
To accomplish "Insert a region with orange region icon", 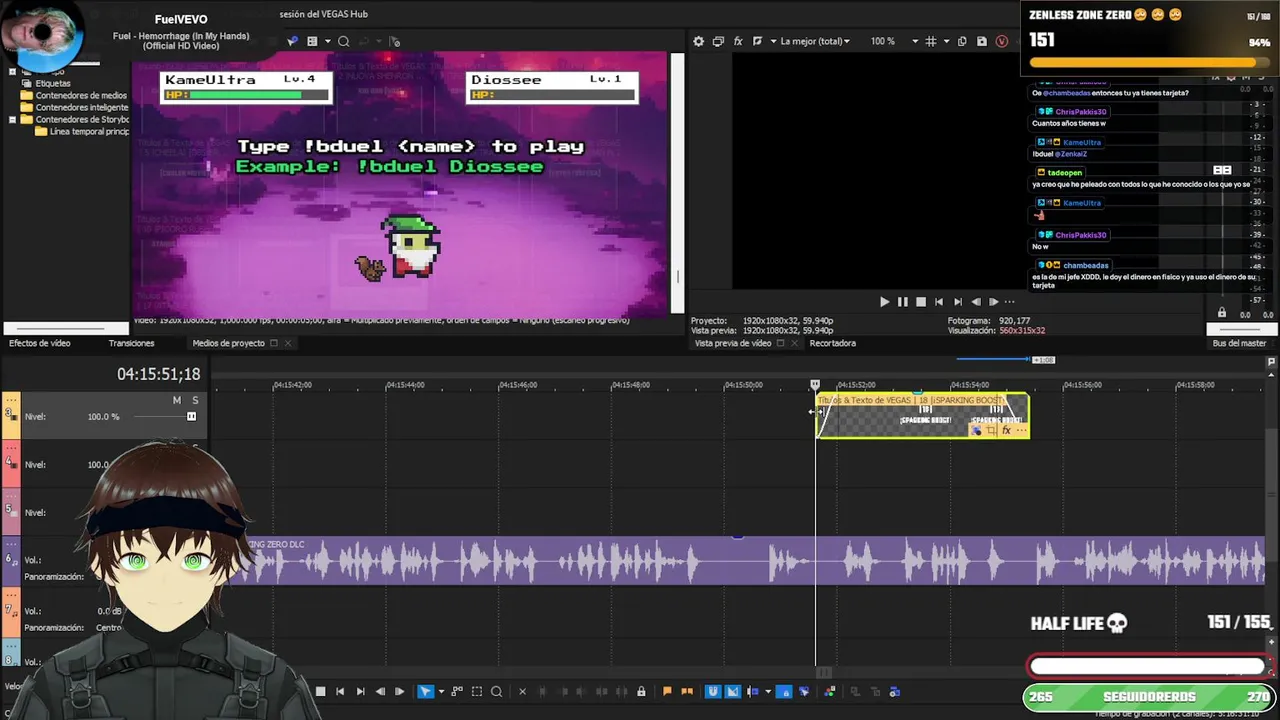I will (x=687, y=691).
